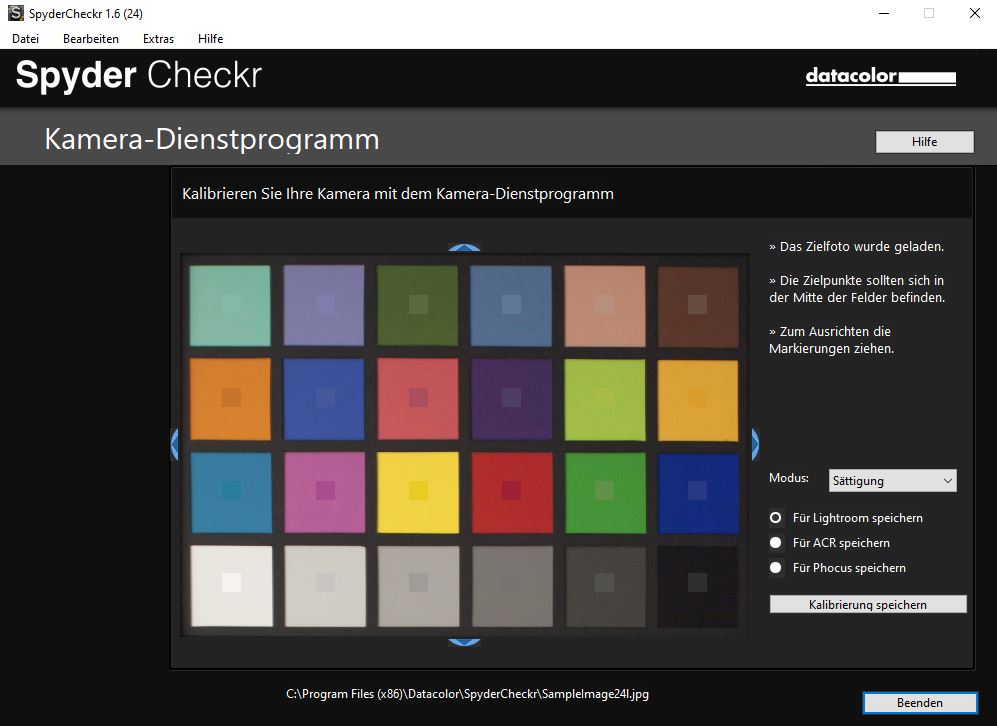Click the Beenden button
The width and height of the screenshot is (997, 726).
pyautogui.click(x=919, y=703)
